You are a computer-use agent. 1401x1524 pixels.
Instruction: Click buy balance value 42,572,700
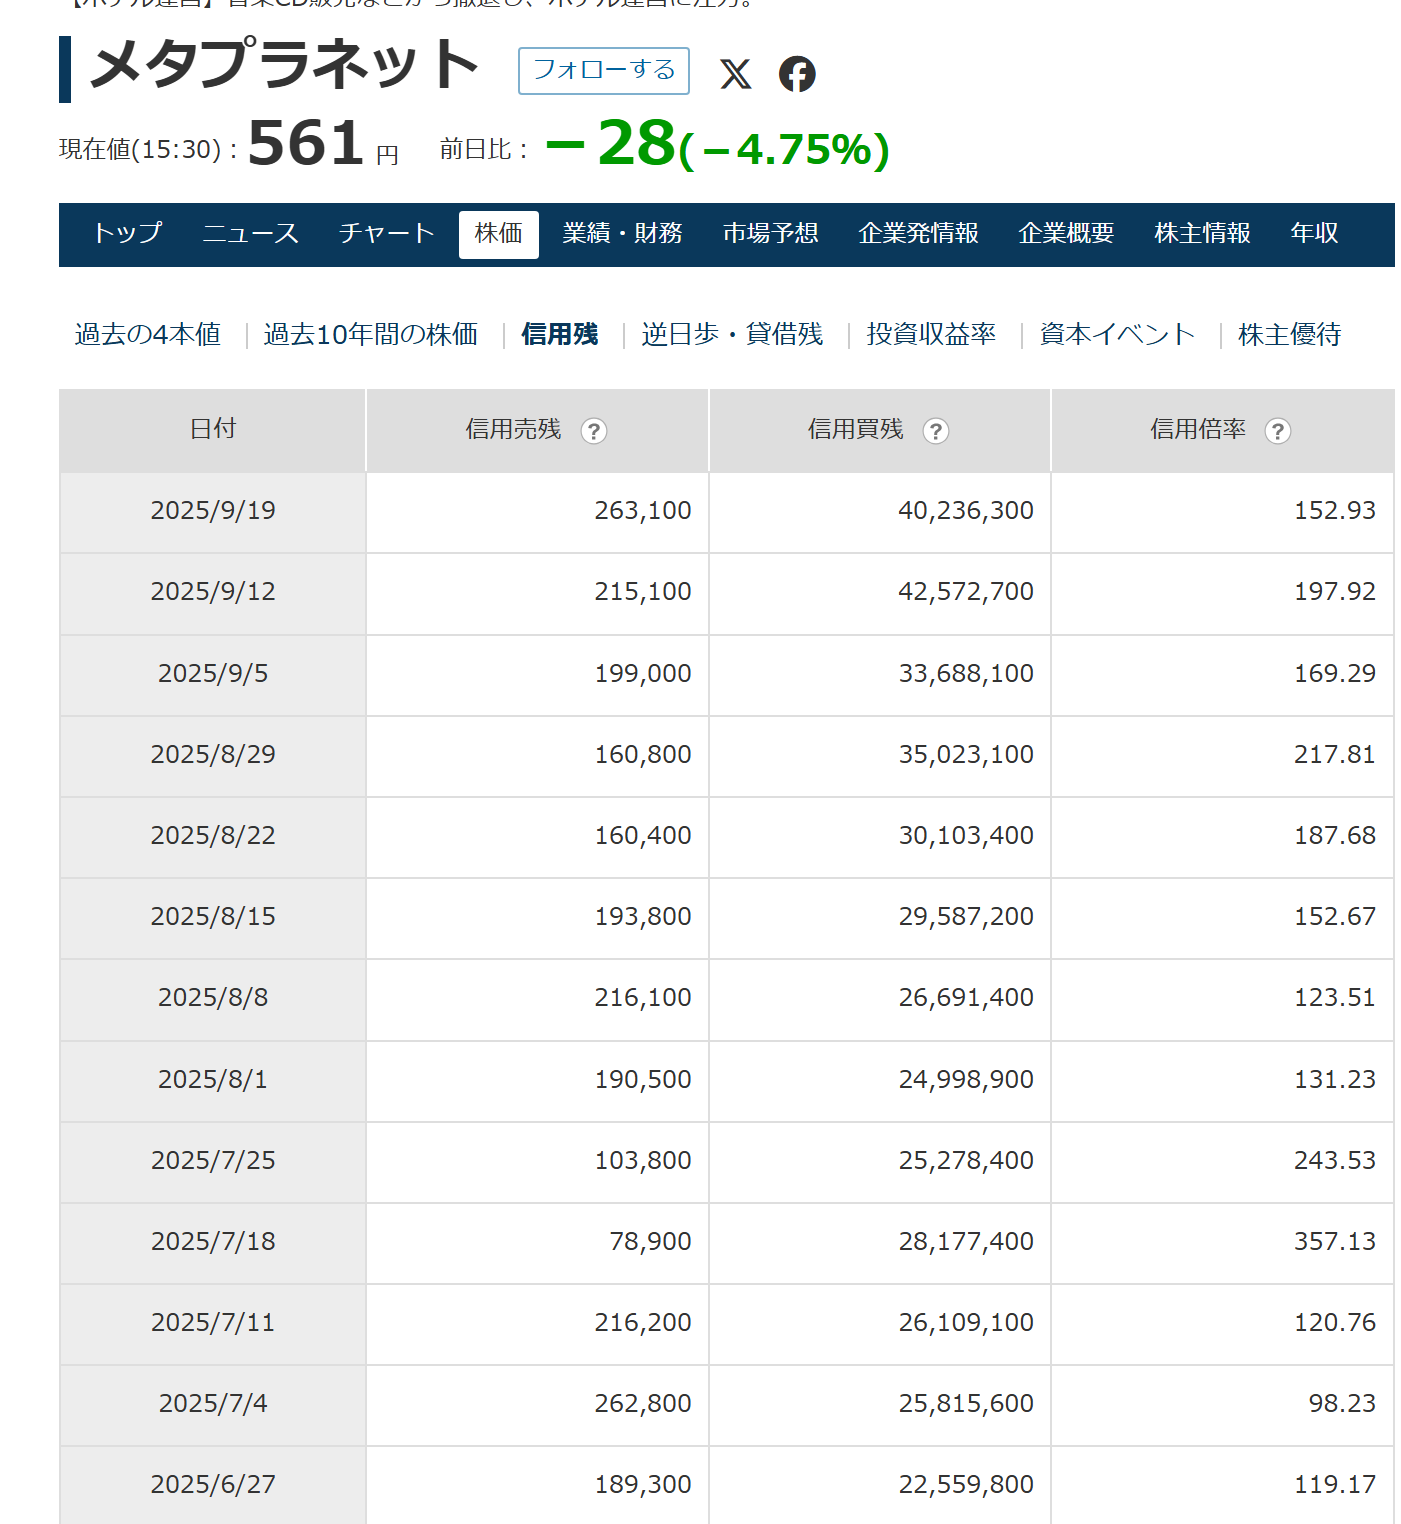(966, 592)
